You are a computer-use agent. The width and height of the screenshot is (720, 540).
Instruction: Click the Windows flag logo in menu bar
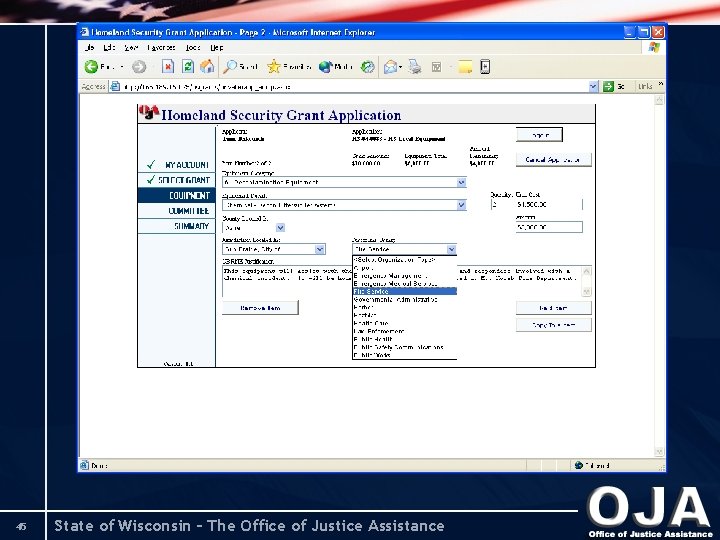(654, 47)
